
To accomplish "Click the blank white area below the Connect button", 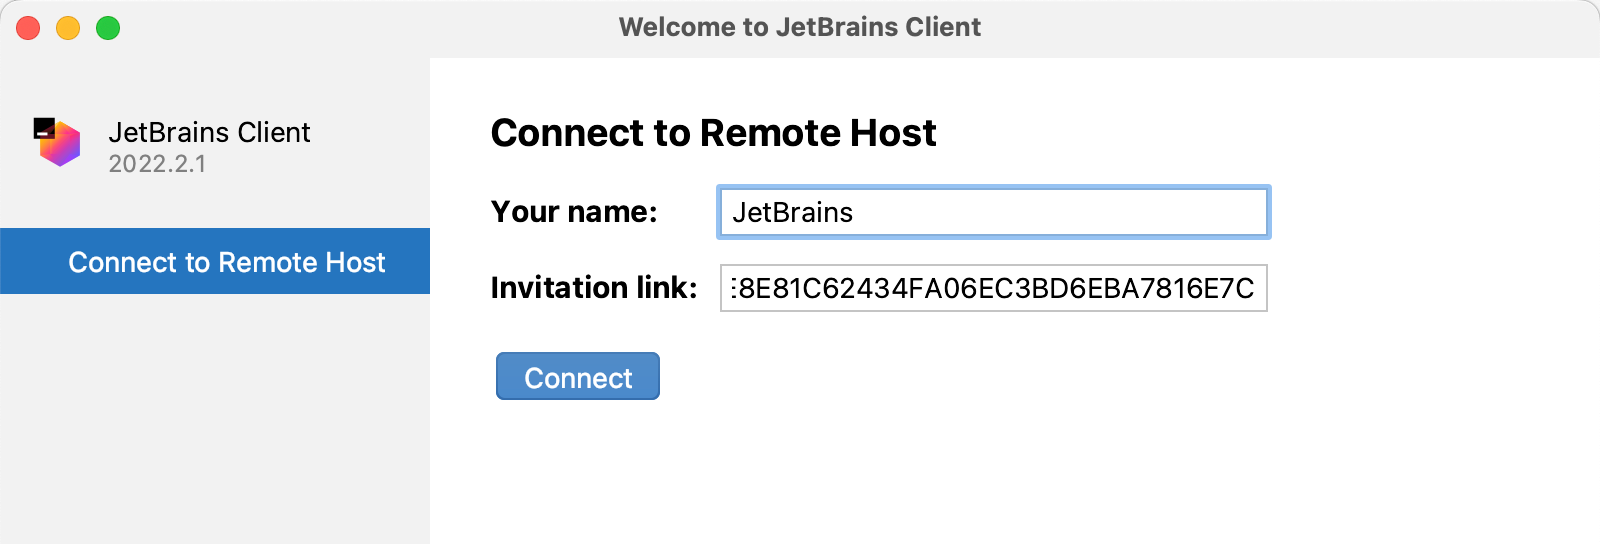I will point(800,470).
